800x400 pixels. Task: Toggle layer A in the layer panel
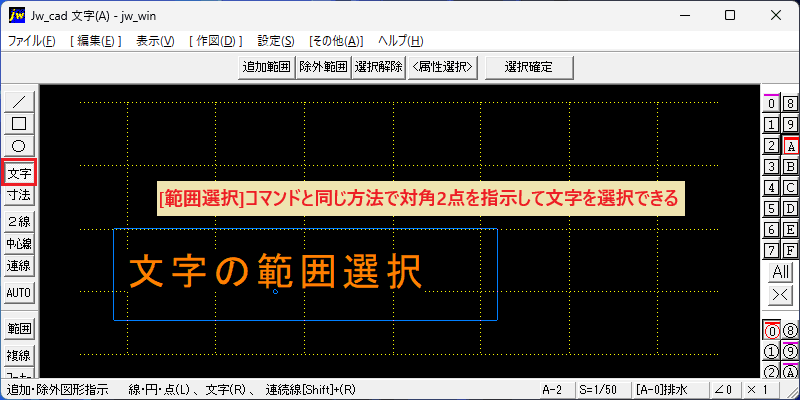(x=790, y=146)
